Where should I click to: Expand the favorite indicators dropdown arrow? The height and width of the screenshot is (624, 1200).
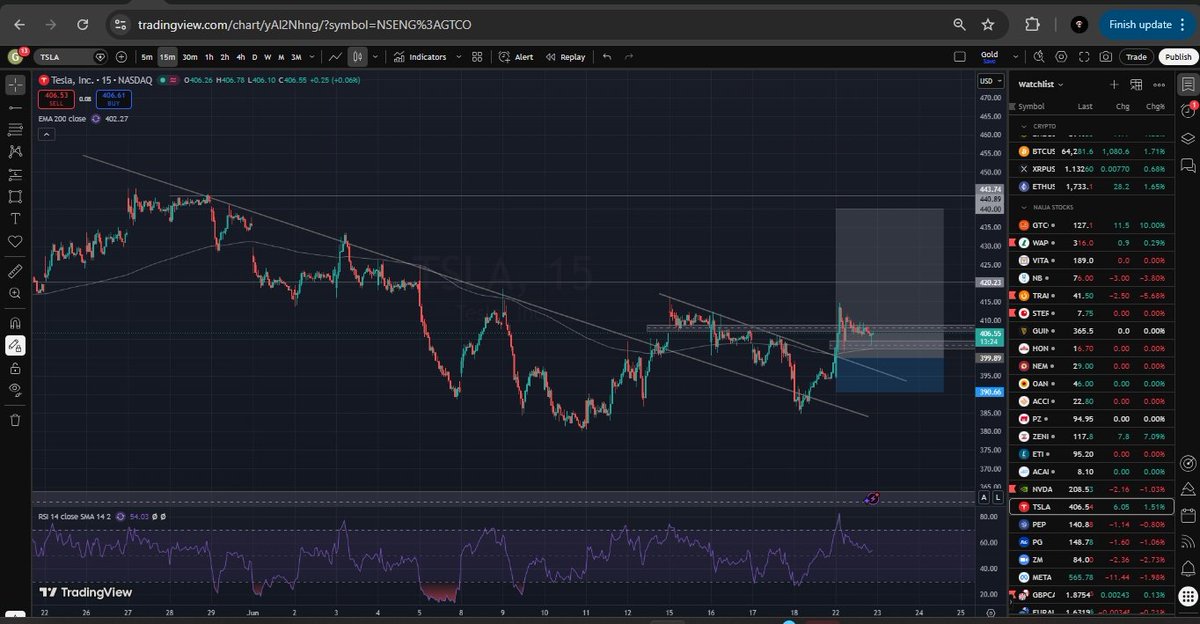[x=457, y=57]
